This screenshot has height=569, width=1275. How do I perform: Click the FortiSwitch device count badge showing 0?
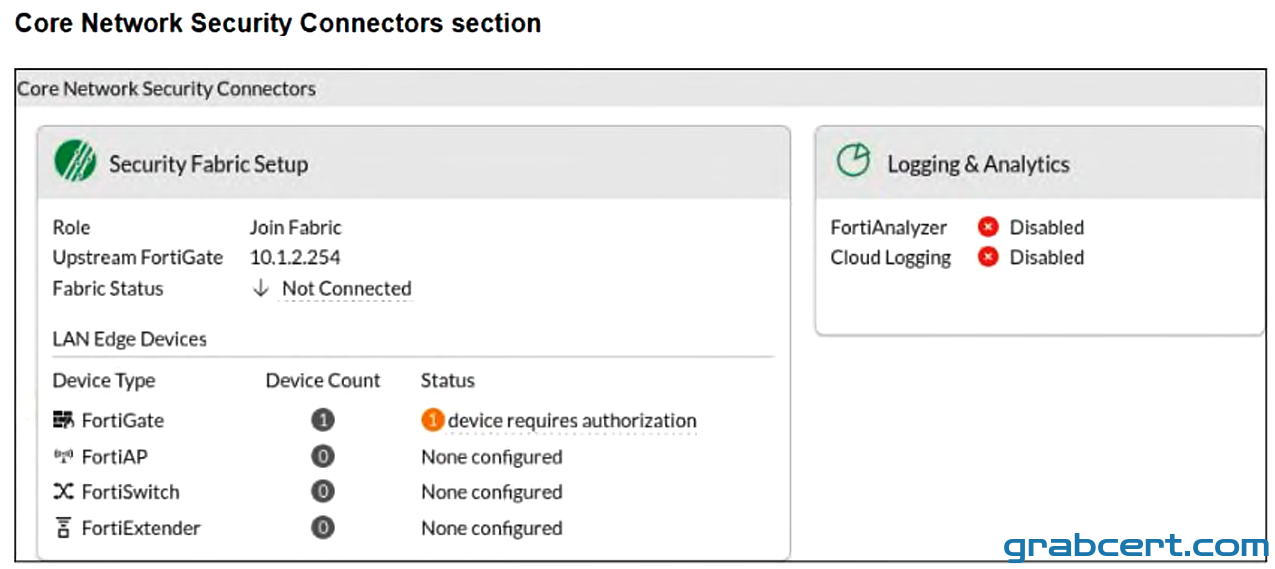(322, 491)
